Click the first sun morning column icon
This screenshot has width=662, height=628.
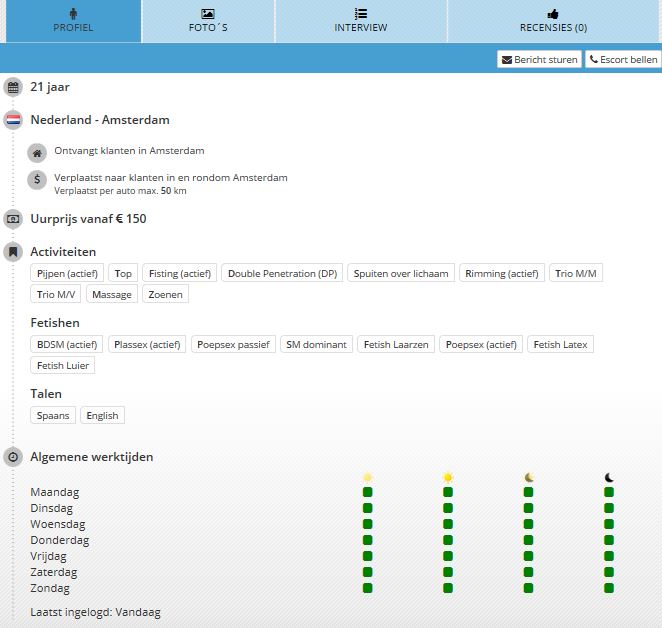(x=367, y=477)
